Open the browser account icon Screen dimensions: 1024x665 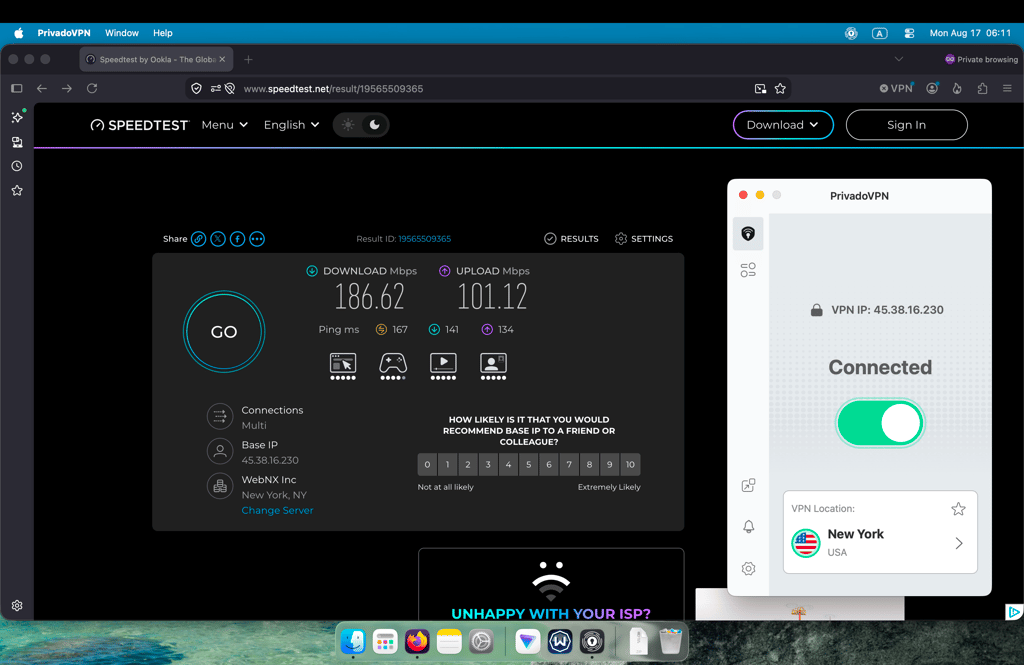coord(932,88)
